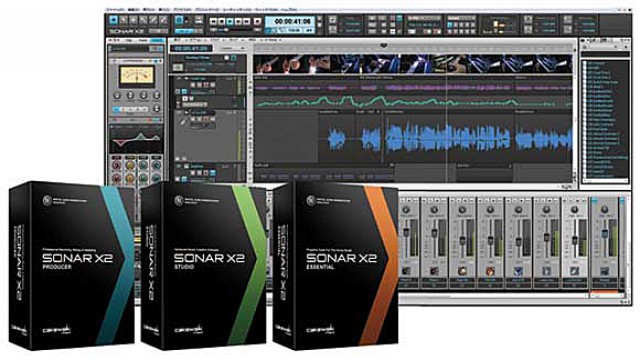640x360 pixels.
Task: Click the snap-to-grid icon in toolbar
Action: (x=178, y=20)
